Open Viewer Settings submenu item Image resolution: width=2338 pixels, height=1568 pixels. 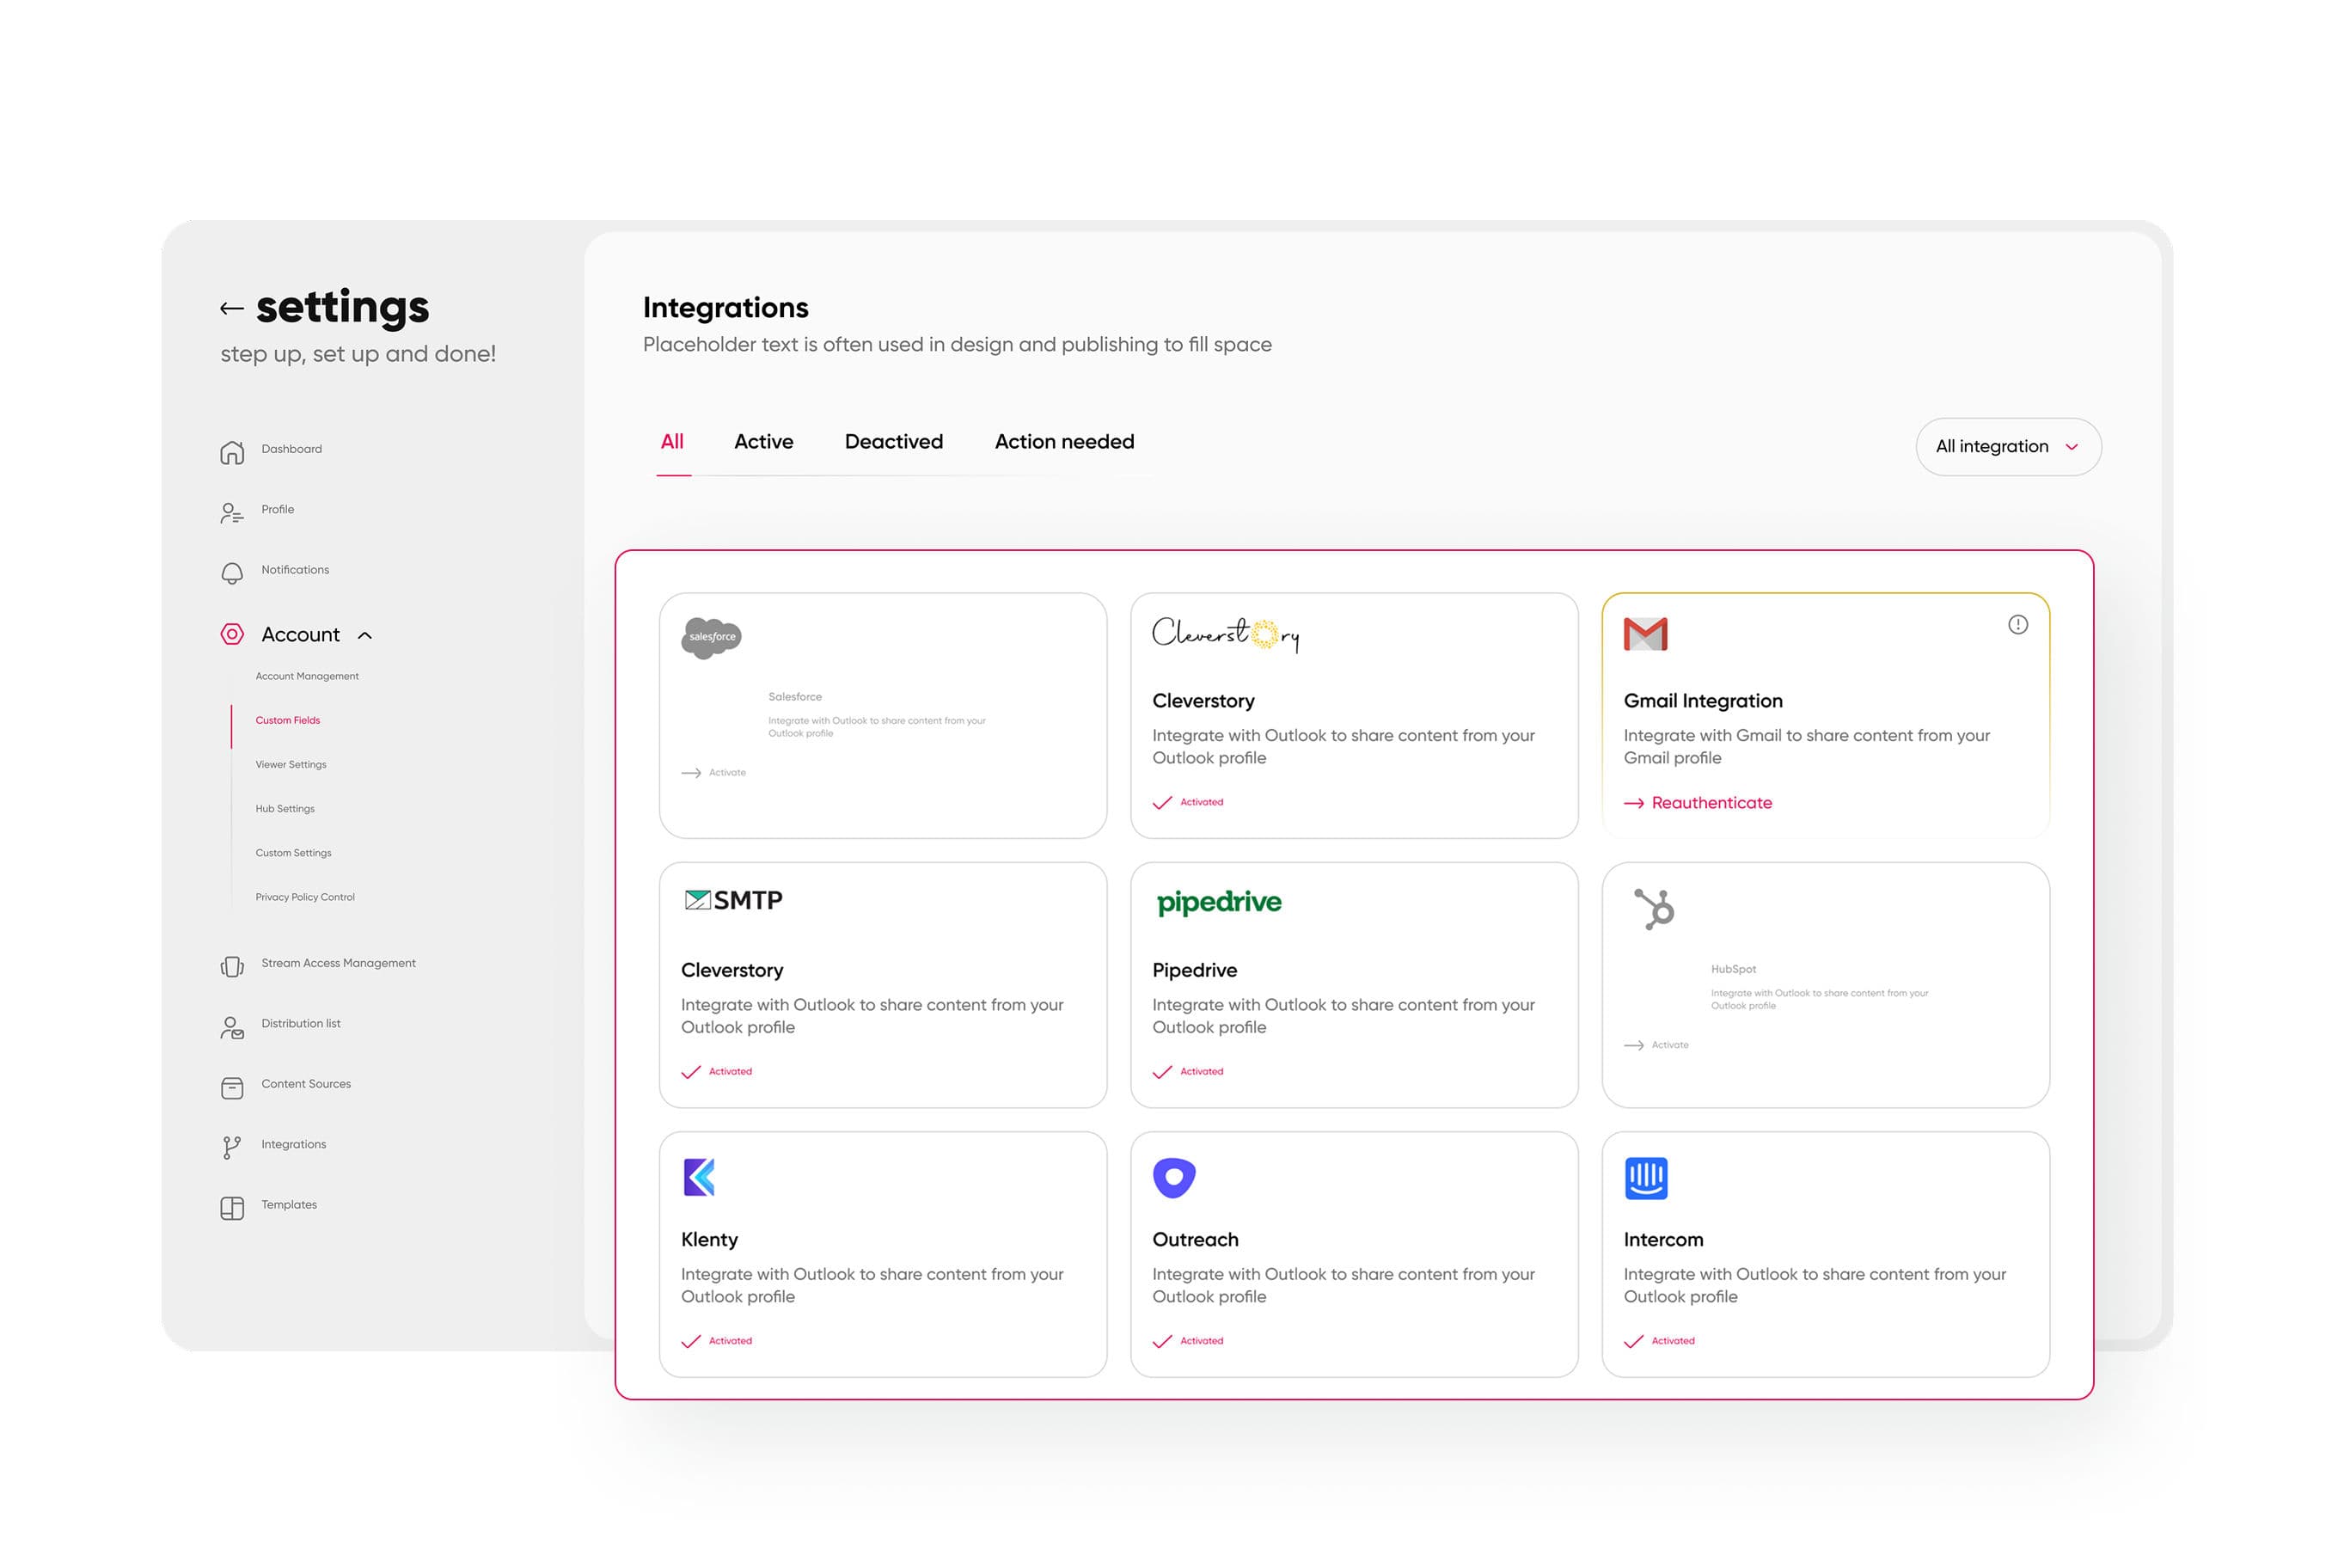(x=291, y=765)
